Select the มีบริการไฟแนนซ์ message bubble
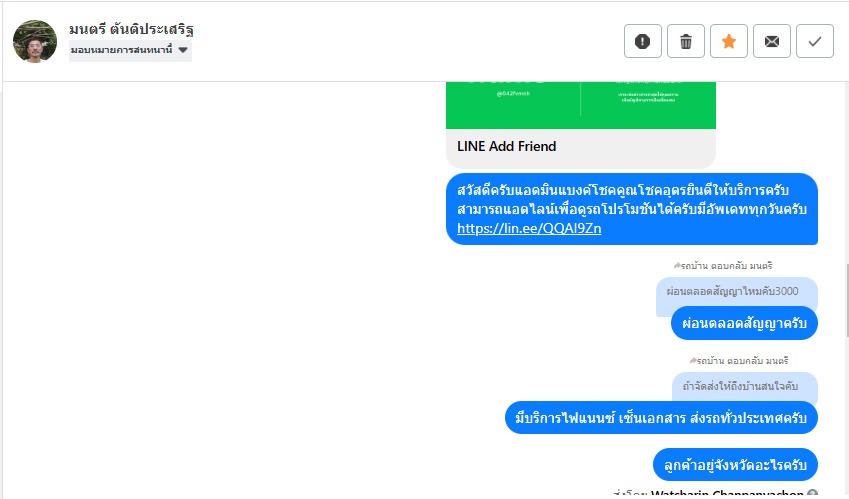The image size is (849, 499). (x=661, y=418)
